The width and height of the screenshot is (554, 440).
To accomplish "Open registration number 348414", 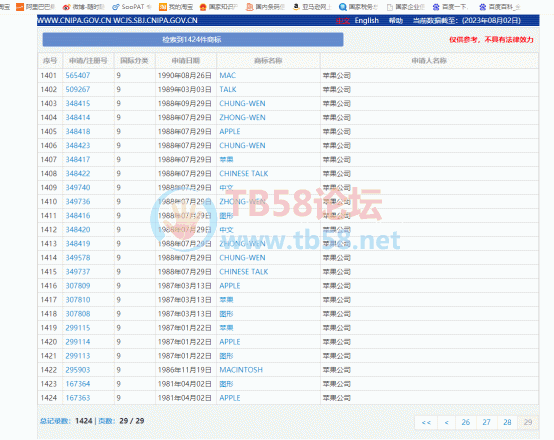I will 78,117.
